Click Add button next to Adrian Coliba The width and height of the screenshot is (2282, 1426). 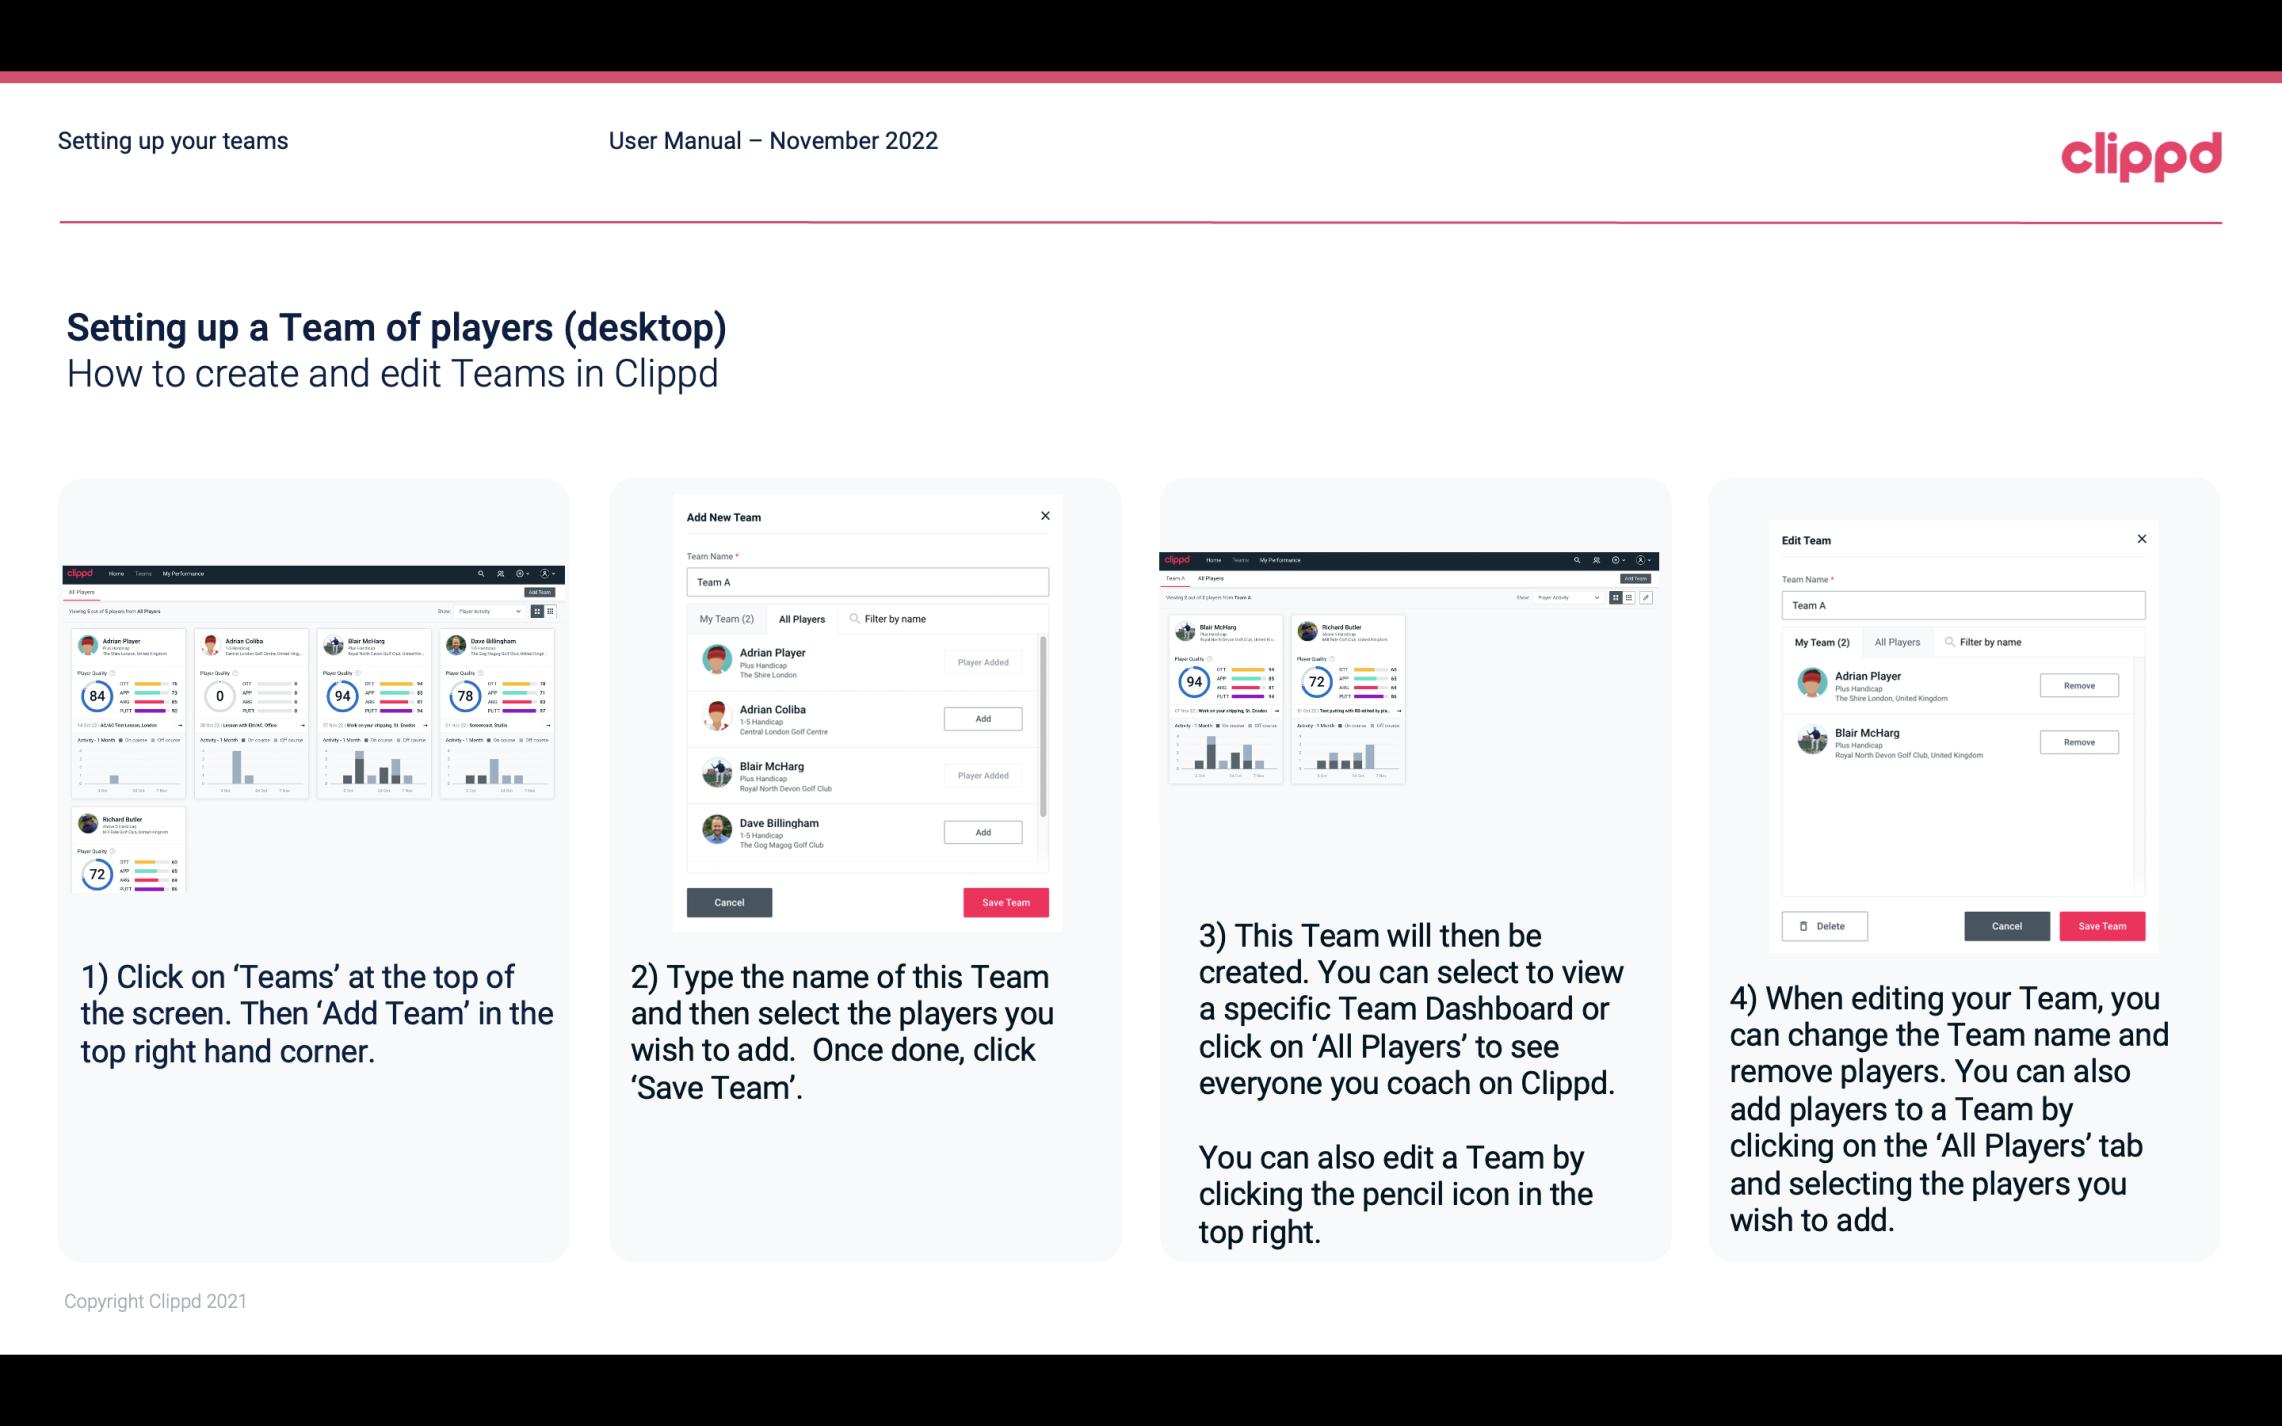click(981, 718)
